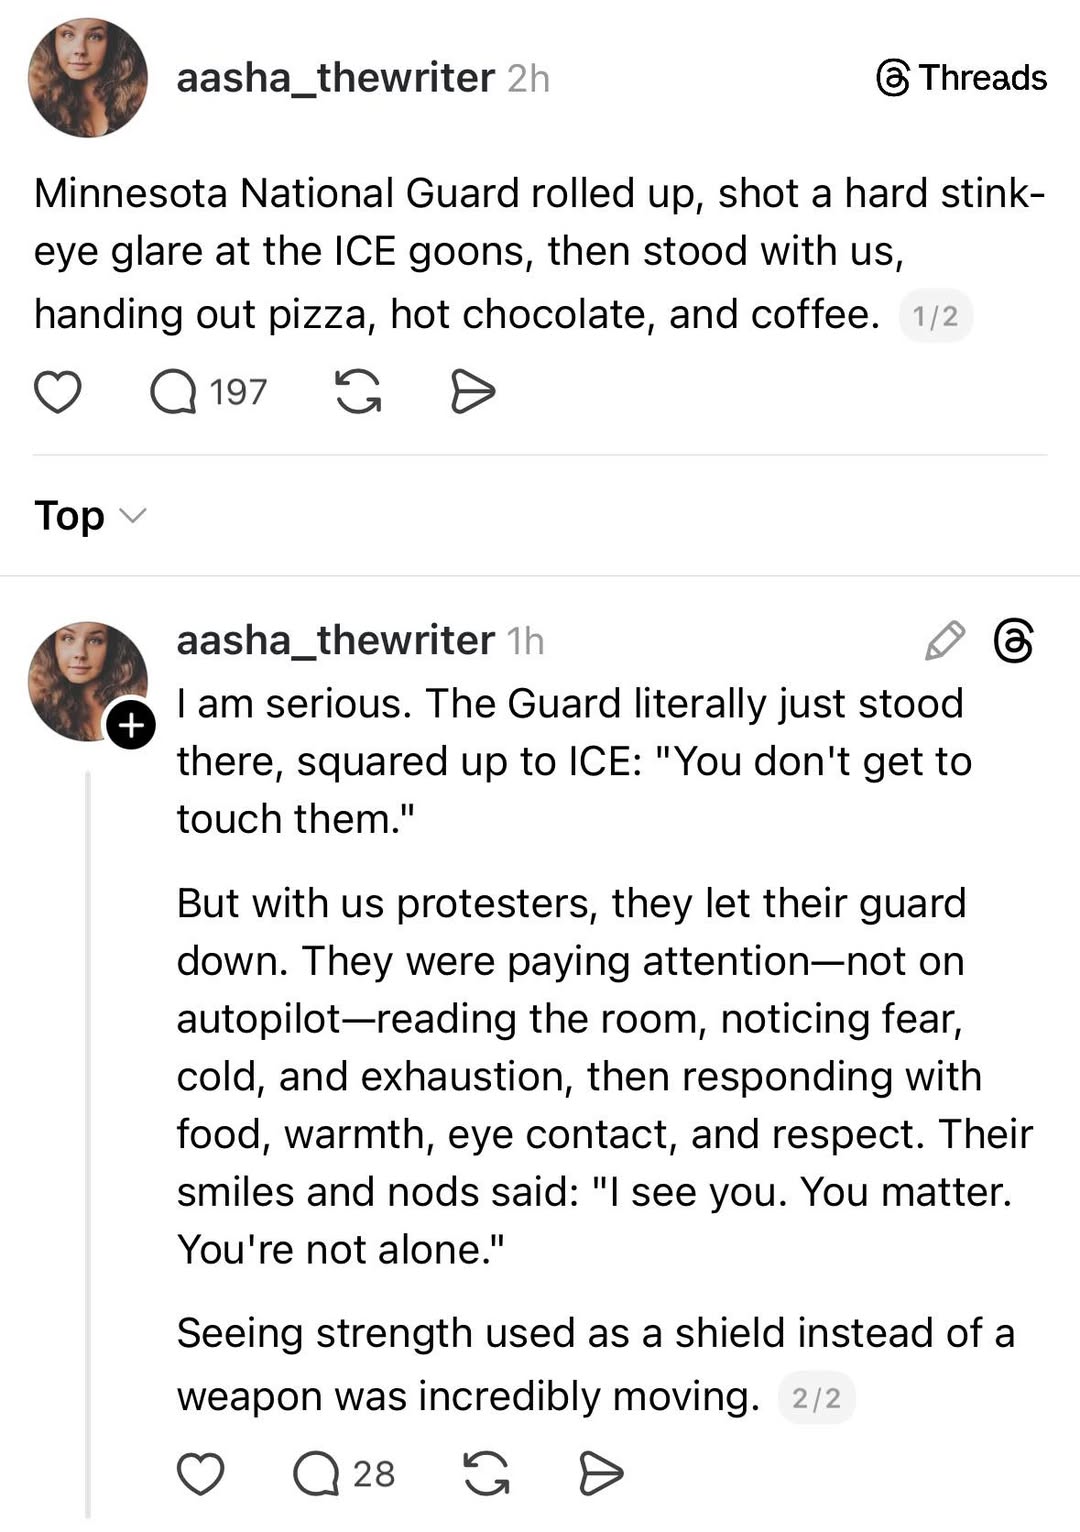This screenshot has height=1532, width=1080.
Task: Open aasha_thewriter profile from first post
Action: [x=335, y=78]
